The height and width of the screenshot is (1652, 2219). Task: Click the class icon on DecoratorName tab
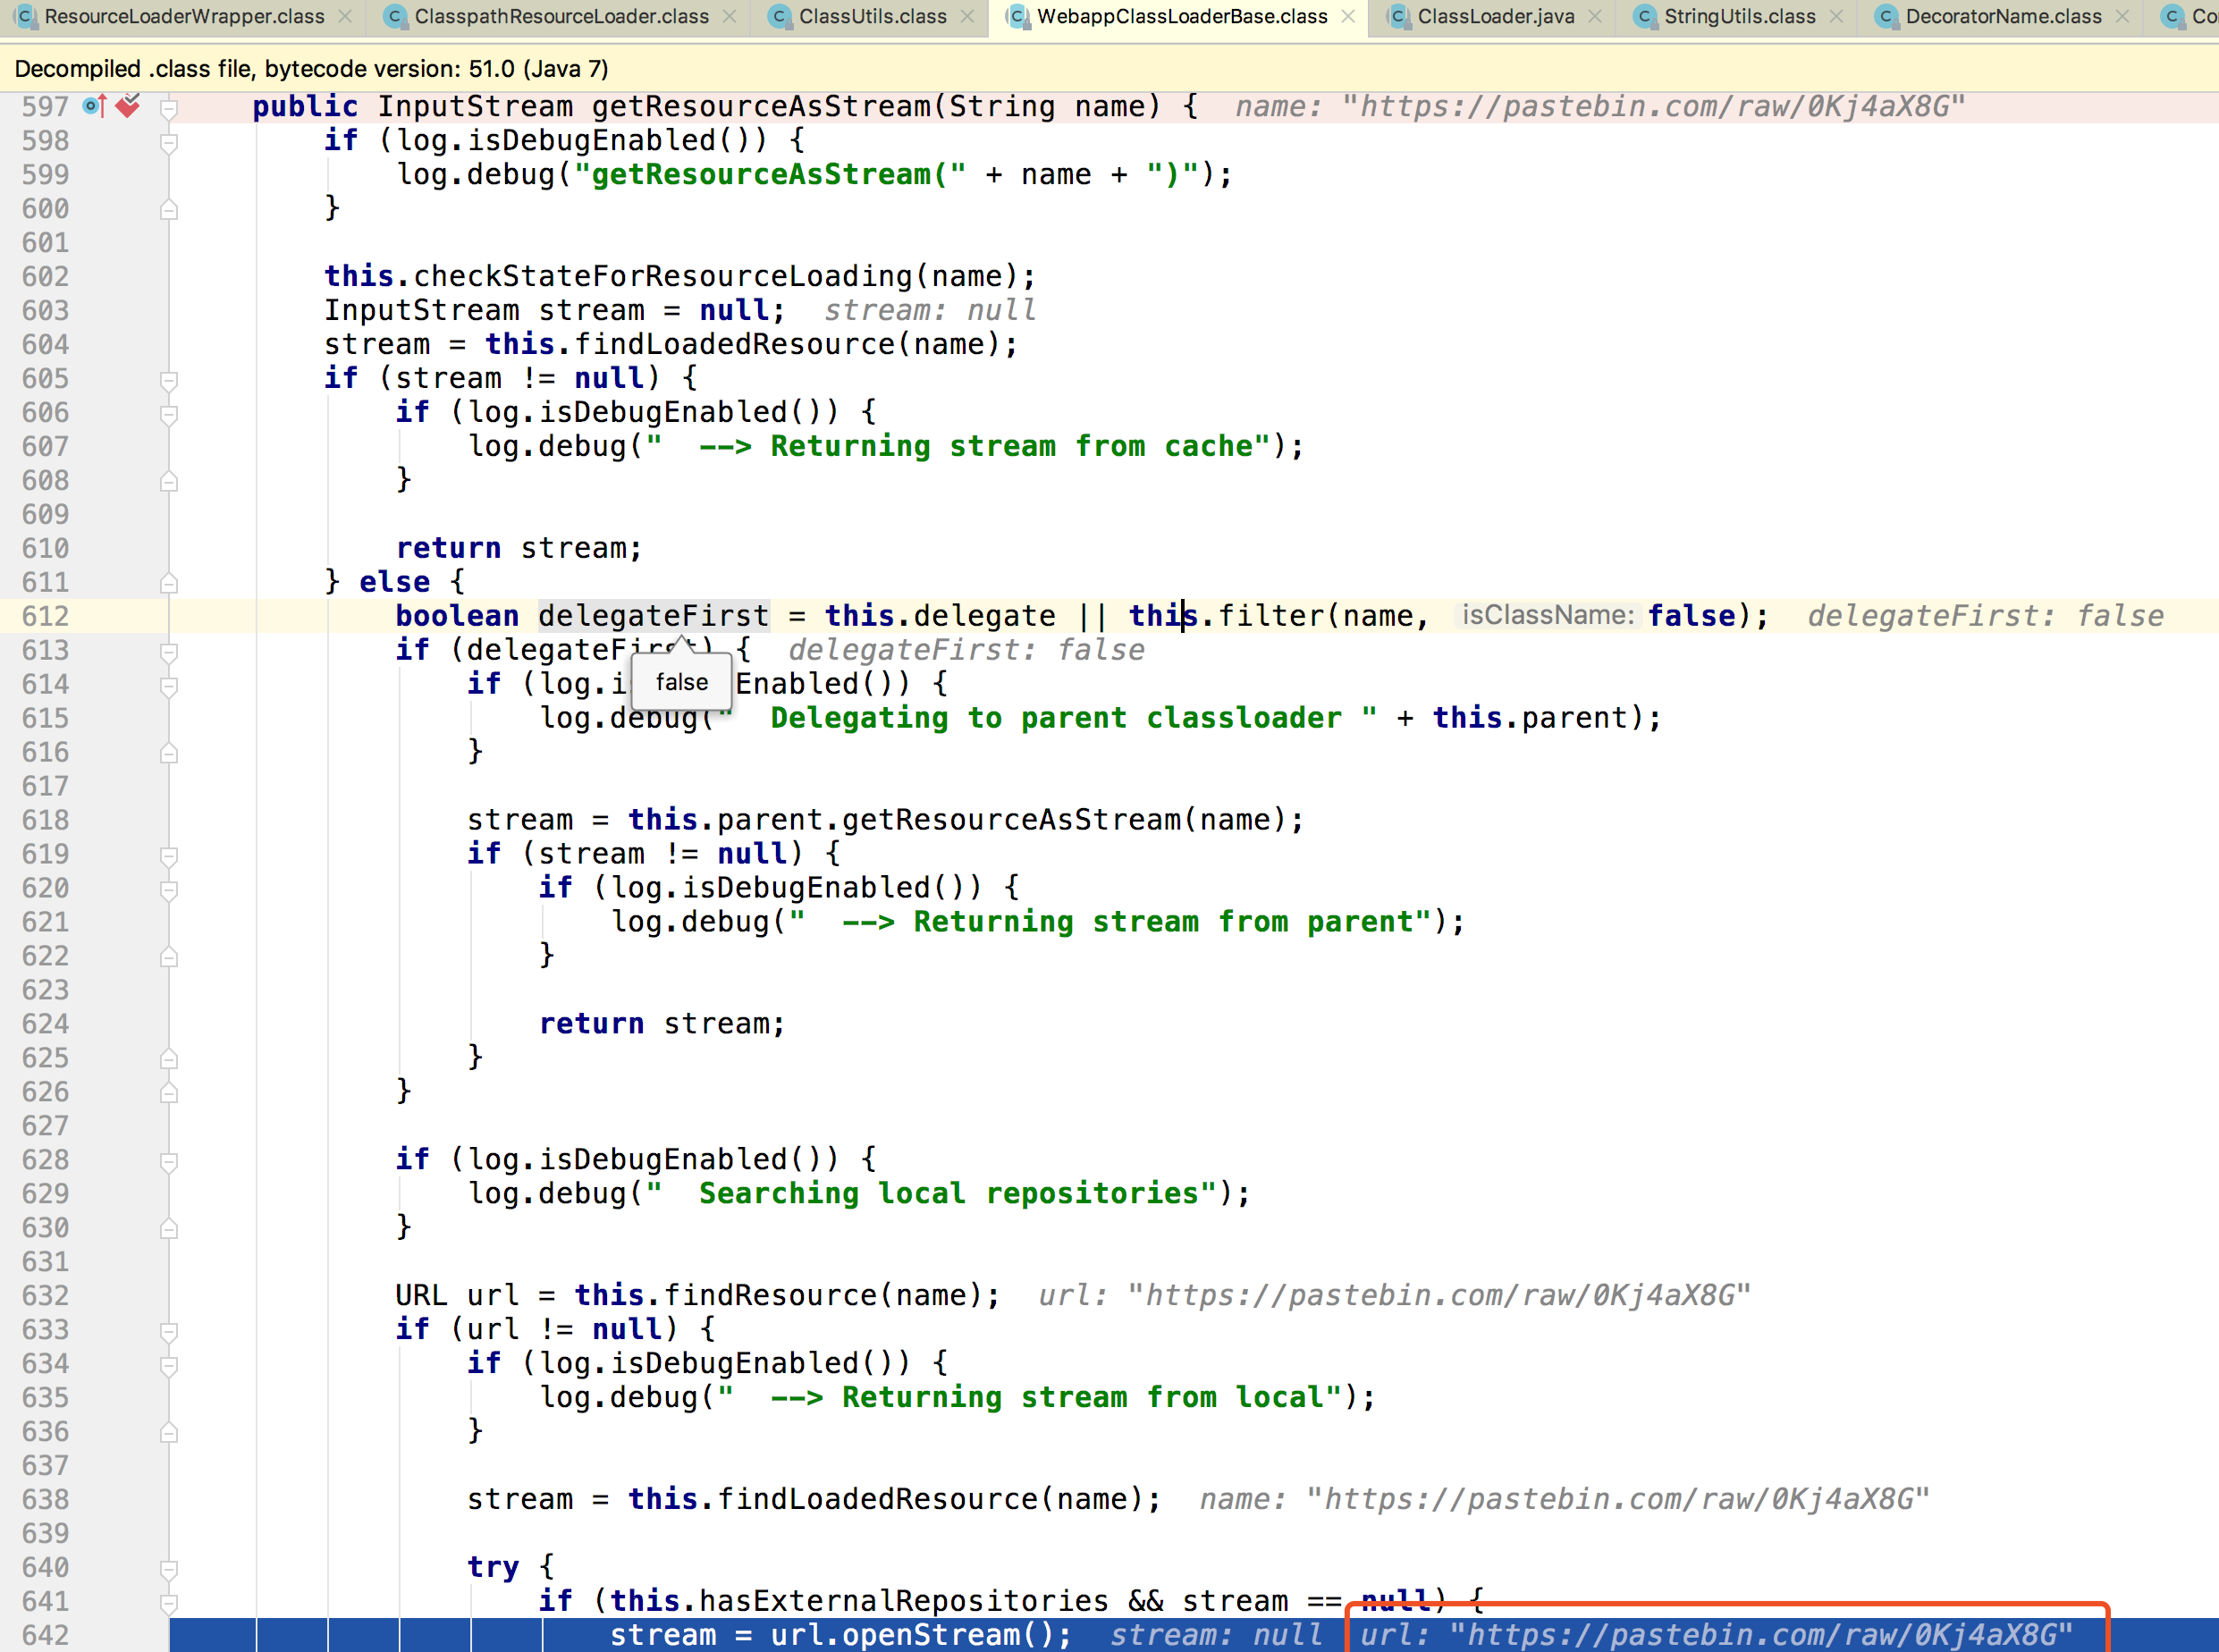[1886, 17]
